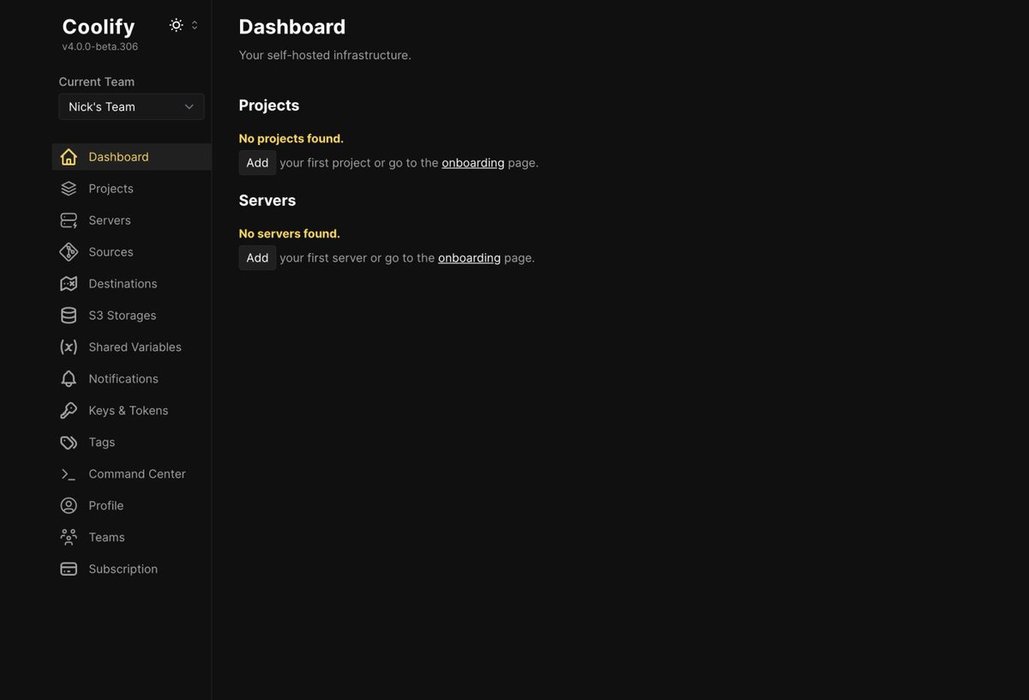Toggle the theme using the sun icon
This screenshot has height=700, width=1029.
pos(176,25)
